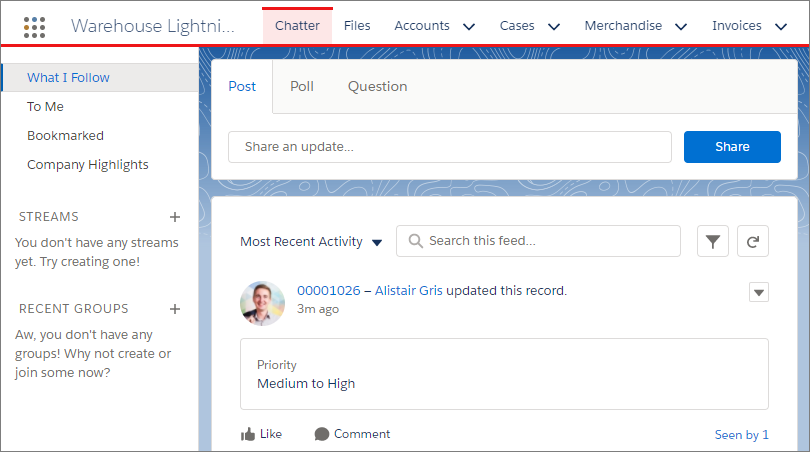Open the Merchandise tab

click(x=623, y=26)
